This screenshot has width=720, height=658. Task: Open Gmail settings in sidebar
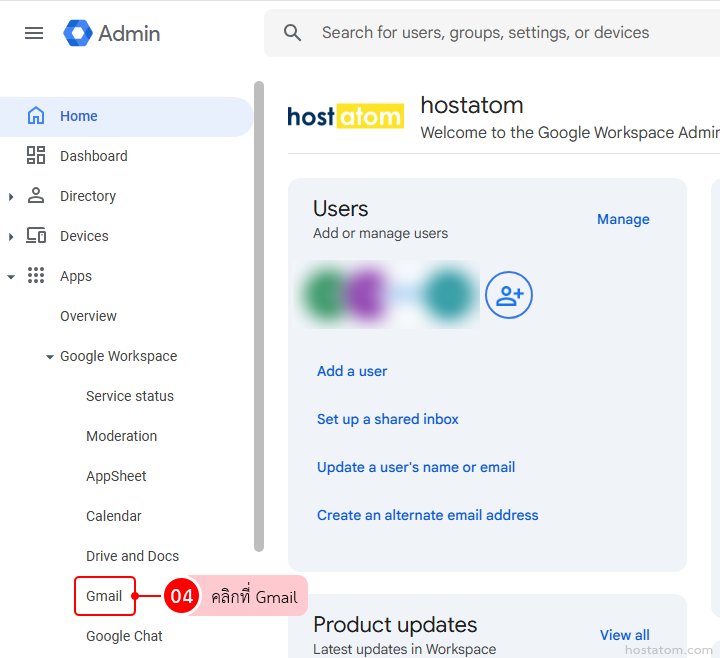coord(104,596)
